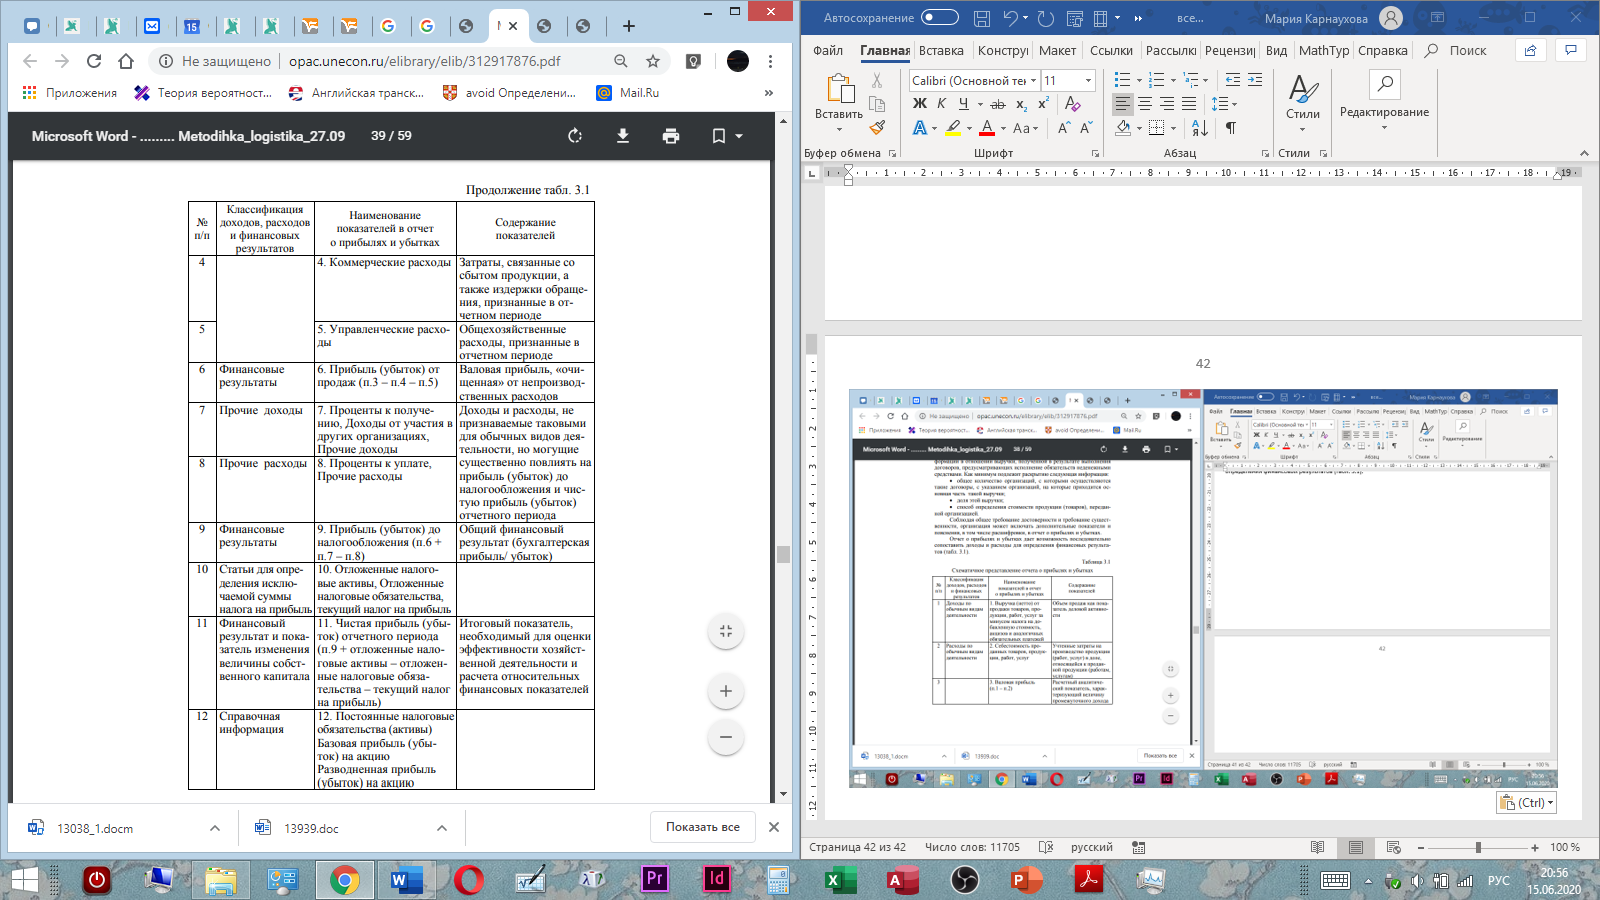The height and width of the screenshot is (900, 1600).
Task: Open the Файл menu
Action: click(x=828, y=51)
